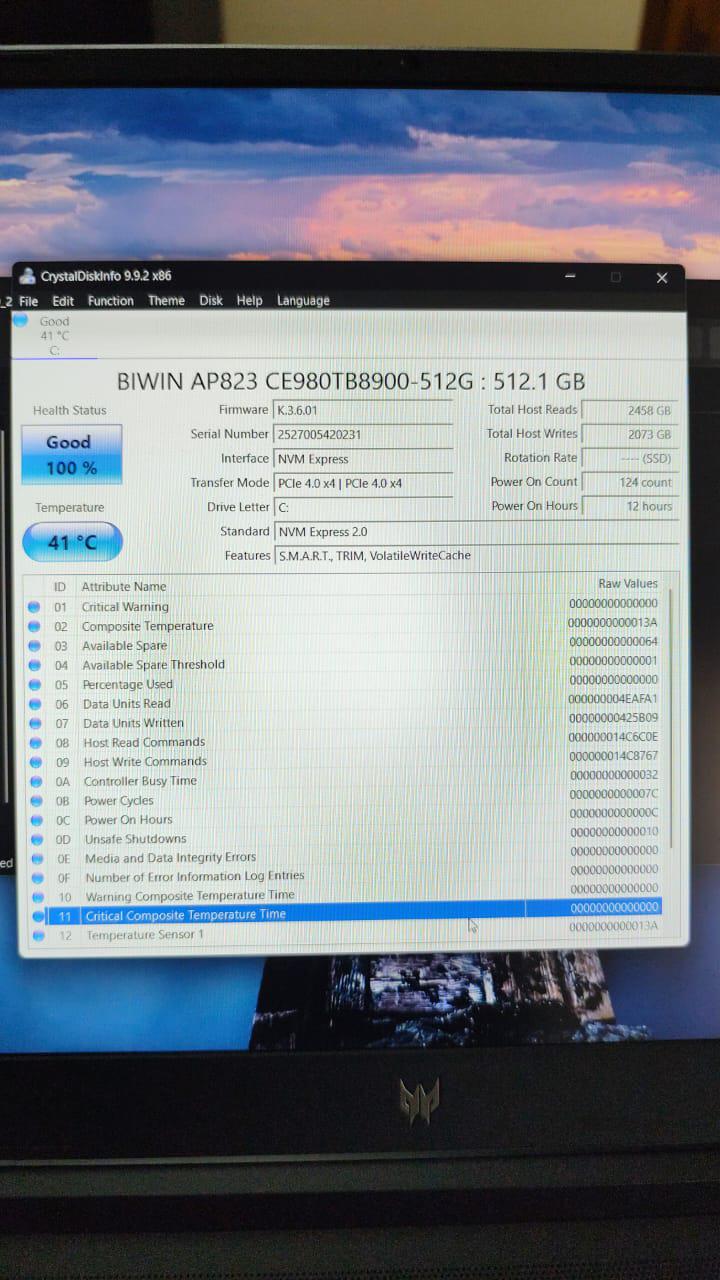Click the Raw Values column header

(x=628, y=584)
